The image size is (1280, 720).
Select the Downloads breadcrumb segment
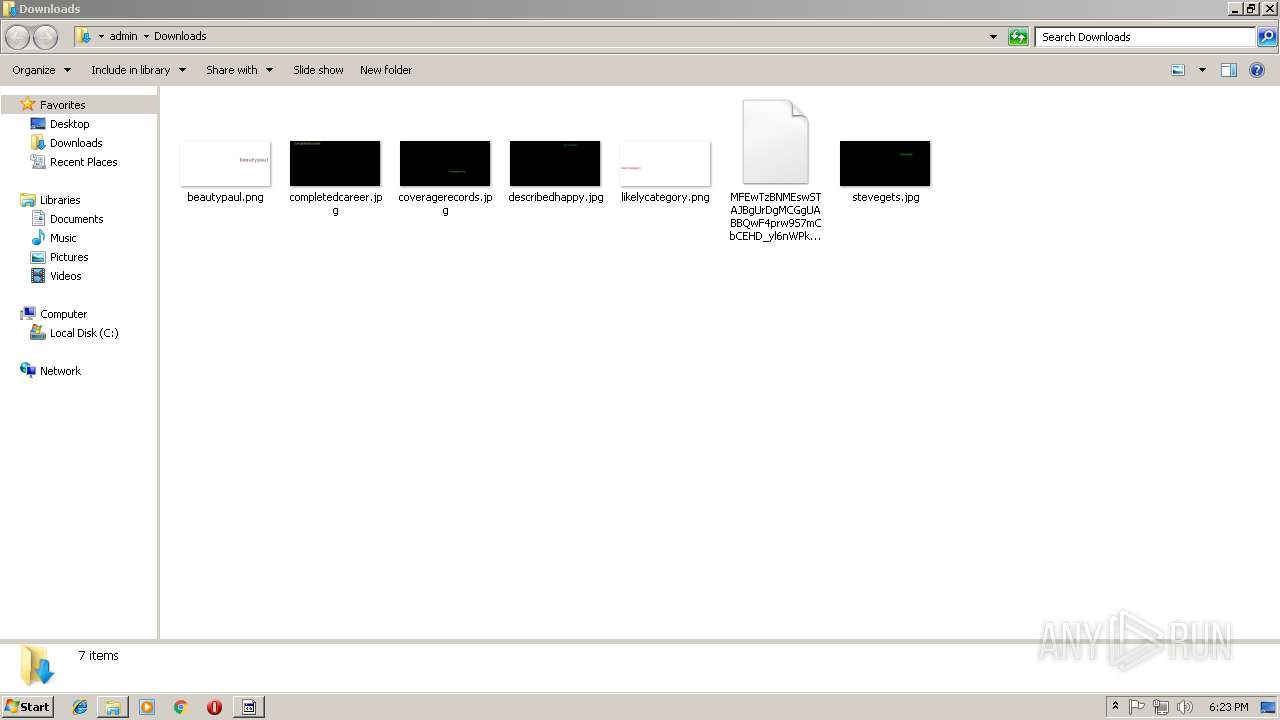[180, 37]
